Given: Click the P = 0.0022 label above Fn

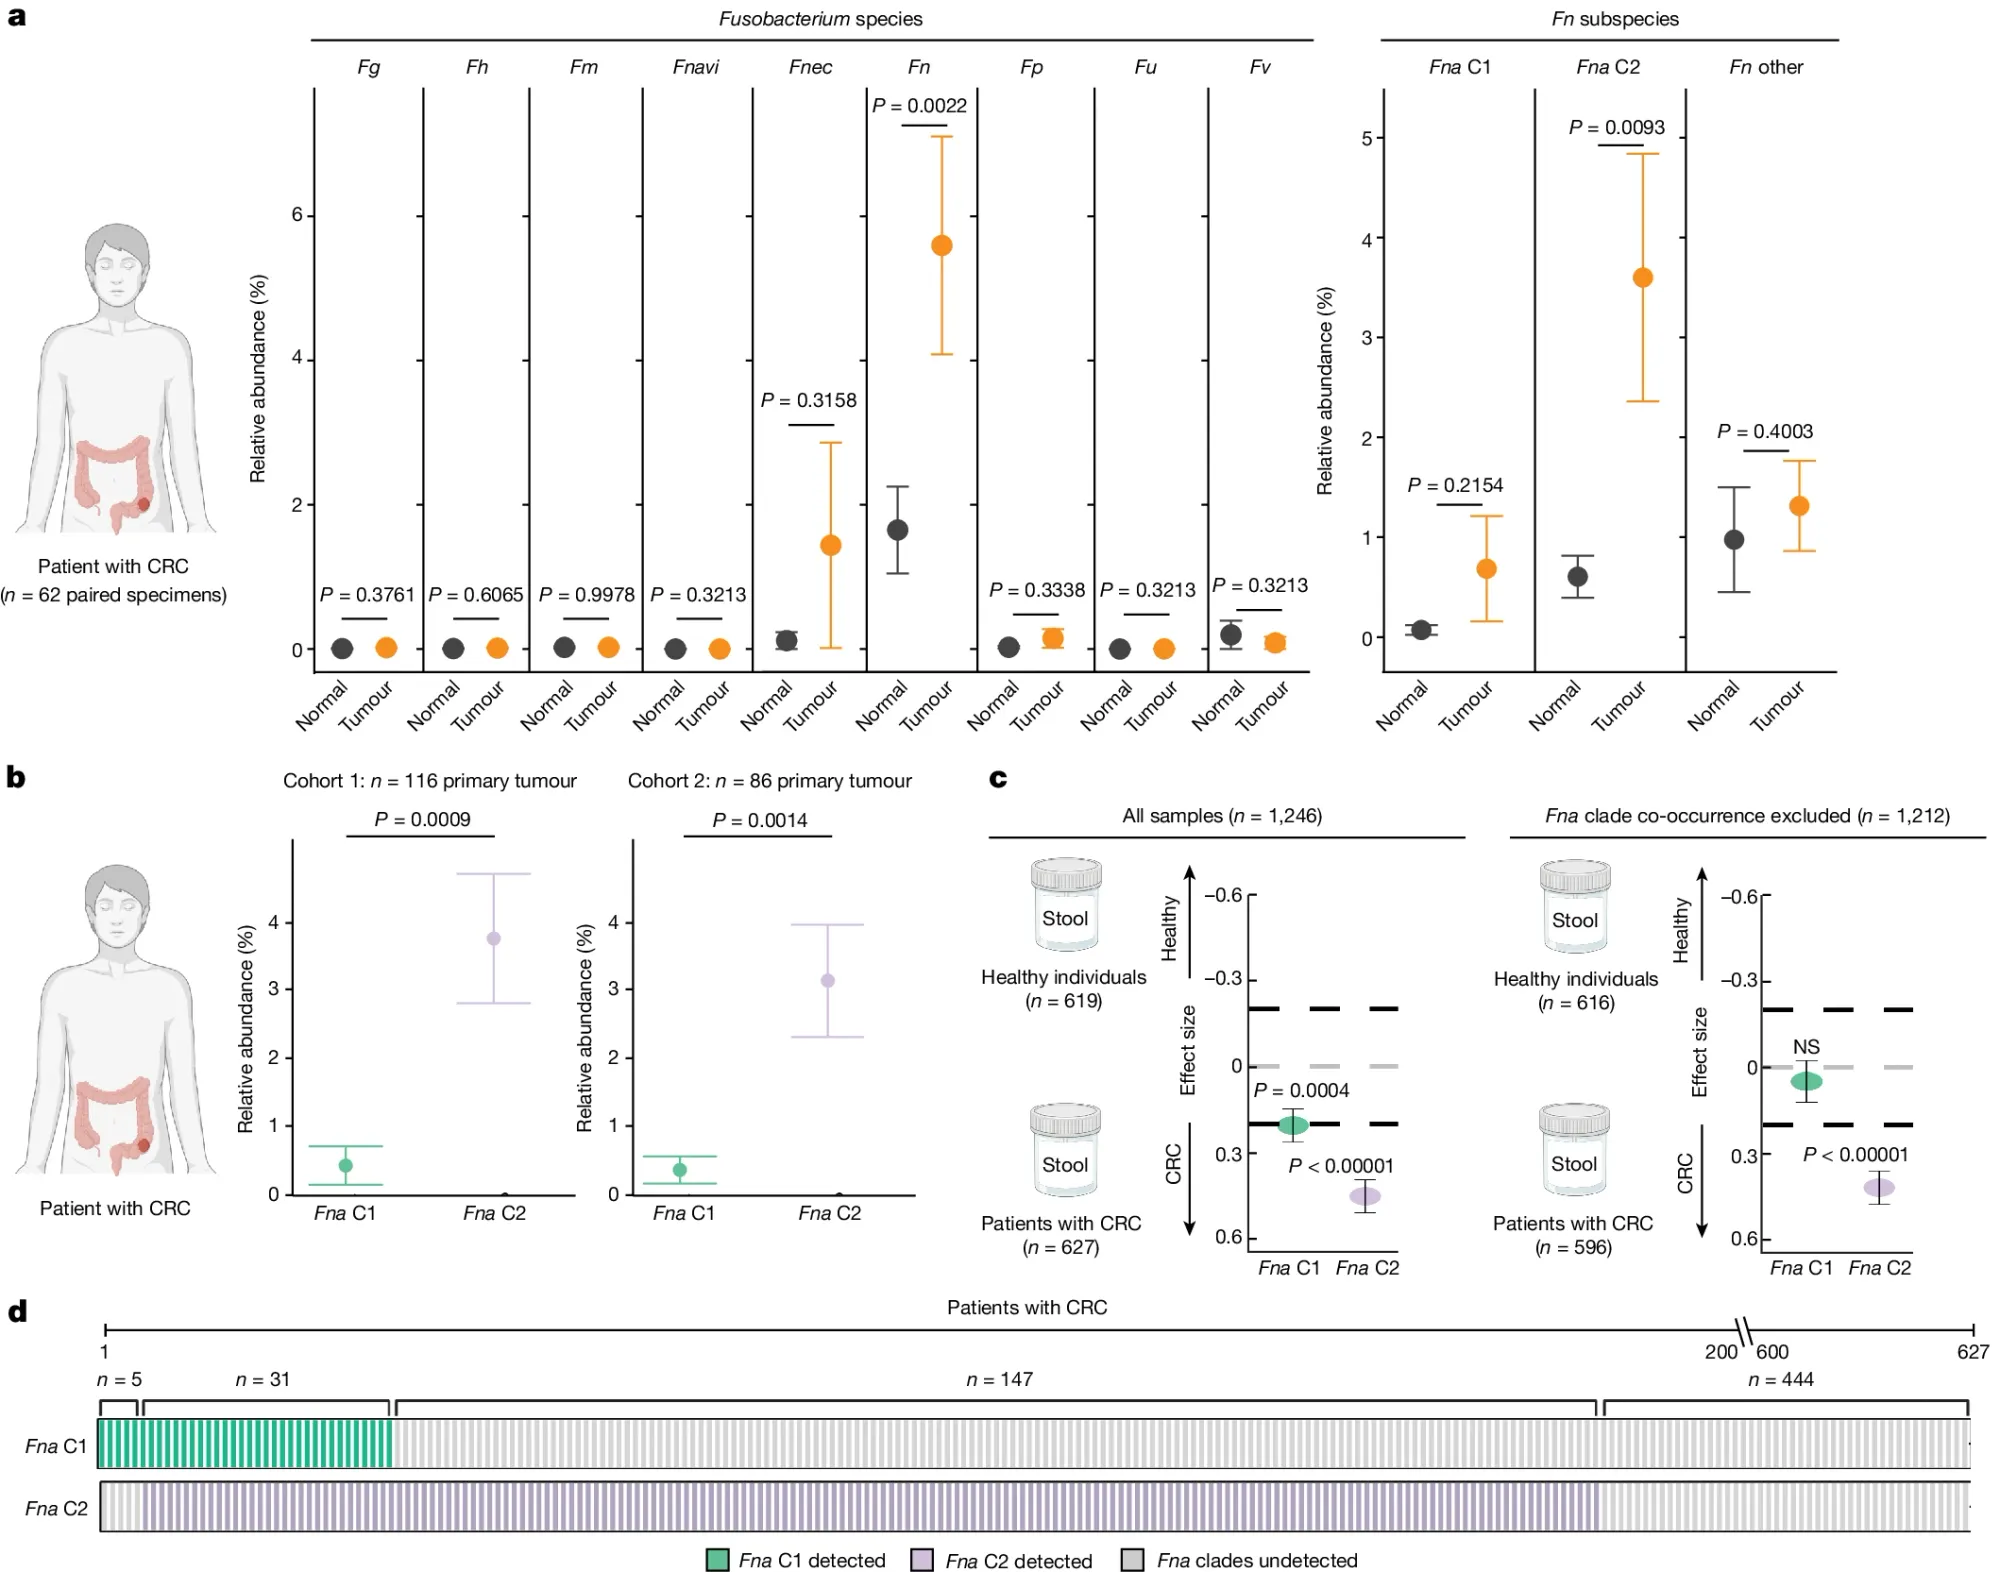Looking at the screenshot, I should (919, 106).
